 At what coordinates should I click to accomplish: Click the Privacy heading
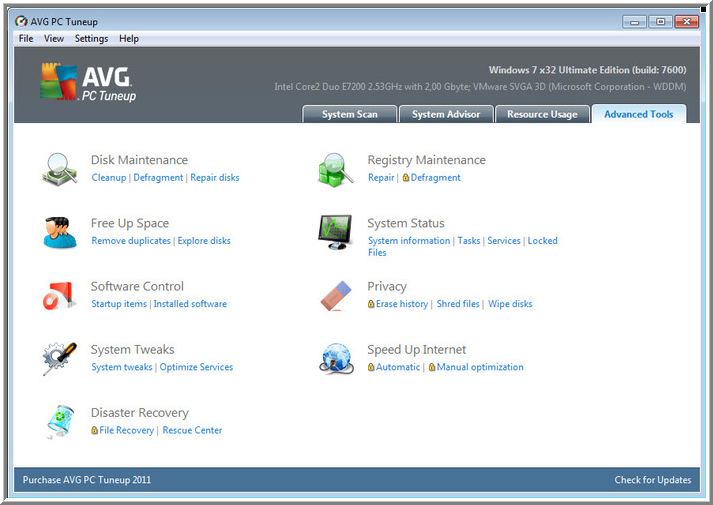pos(387,287)
